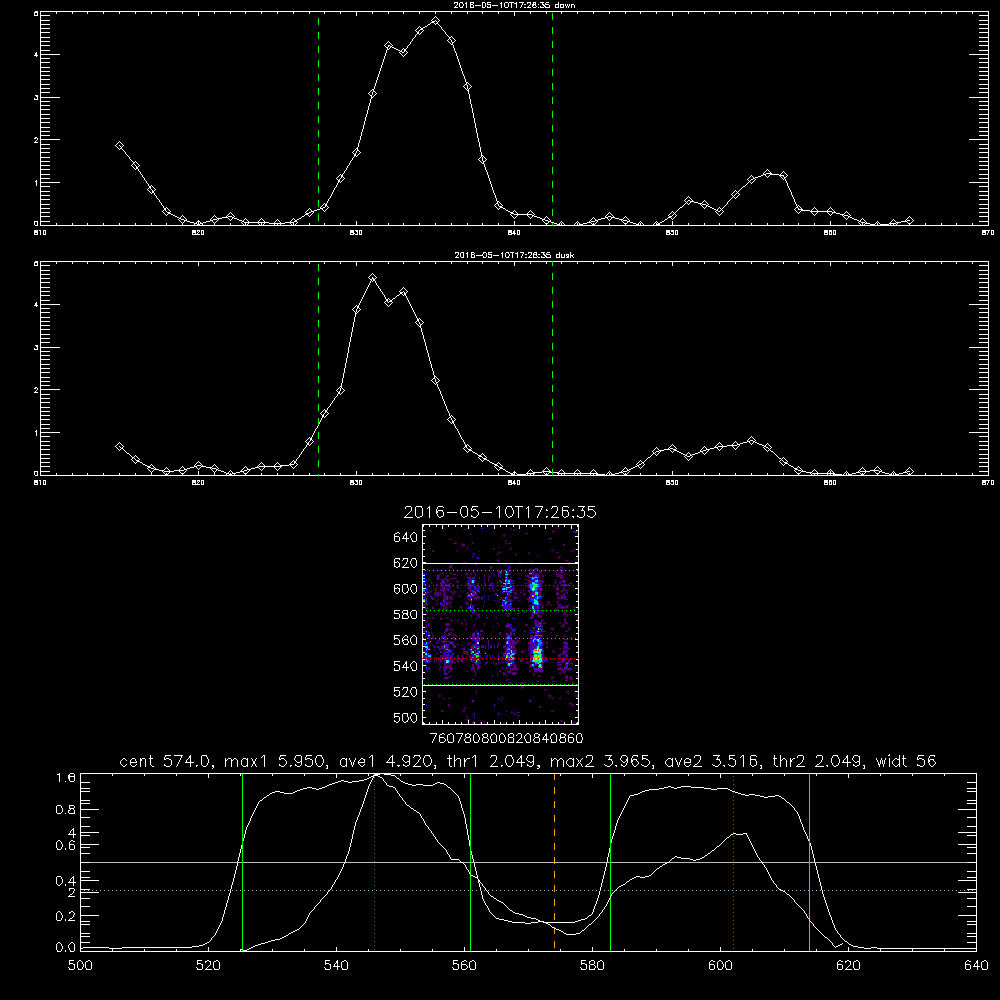This screenshot has width=1000, height=1000.
Task: Click the y-axis label "0.0" of bottom plot
Action: point(66,948)
